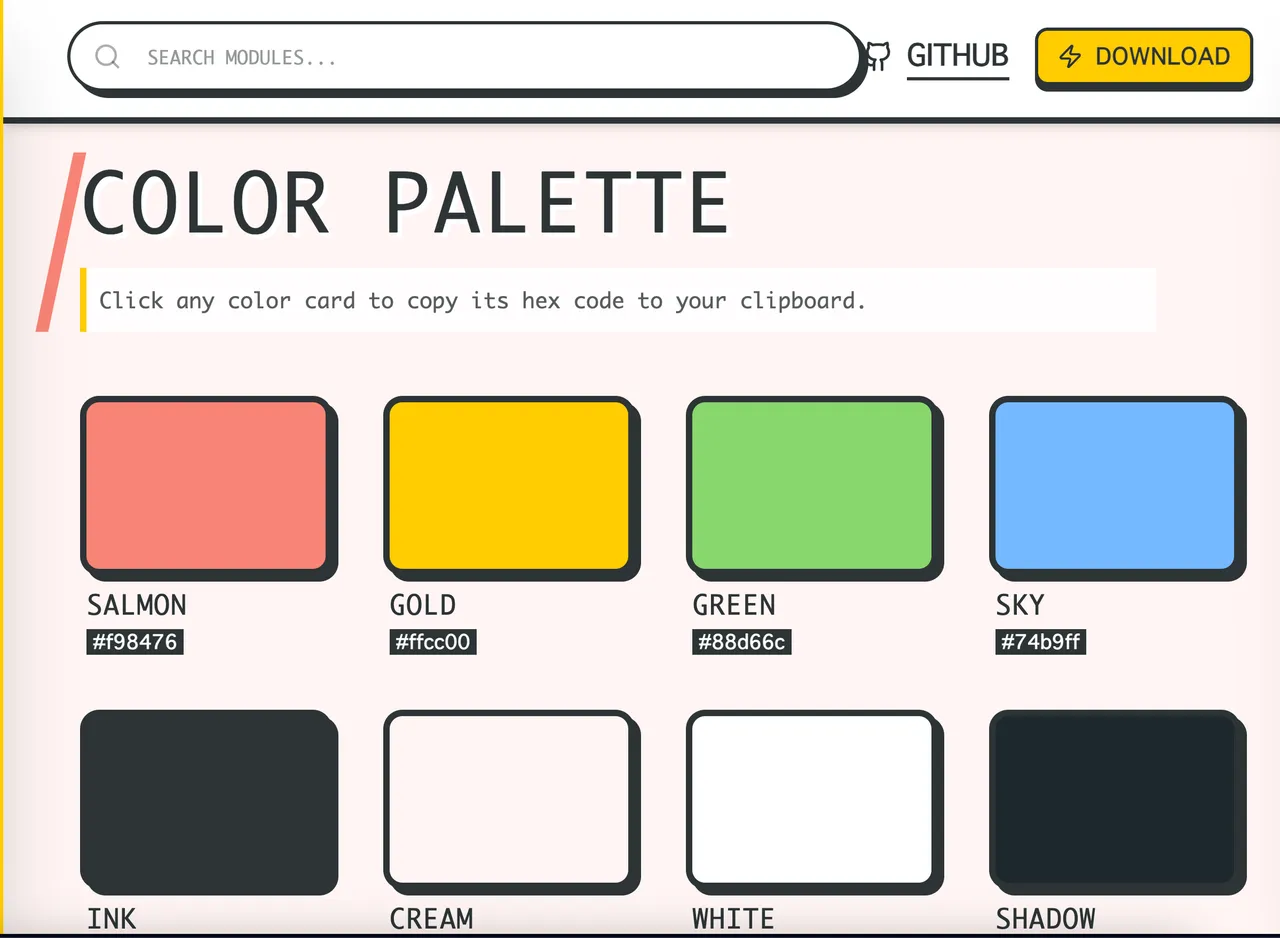Click the SALMON color name label
Viewport: 1280px width, 938px height.
click(137, 605)
